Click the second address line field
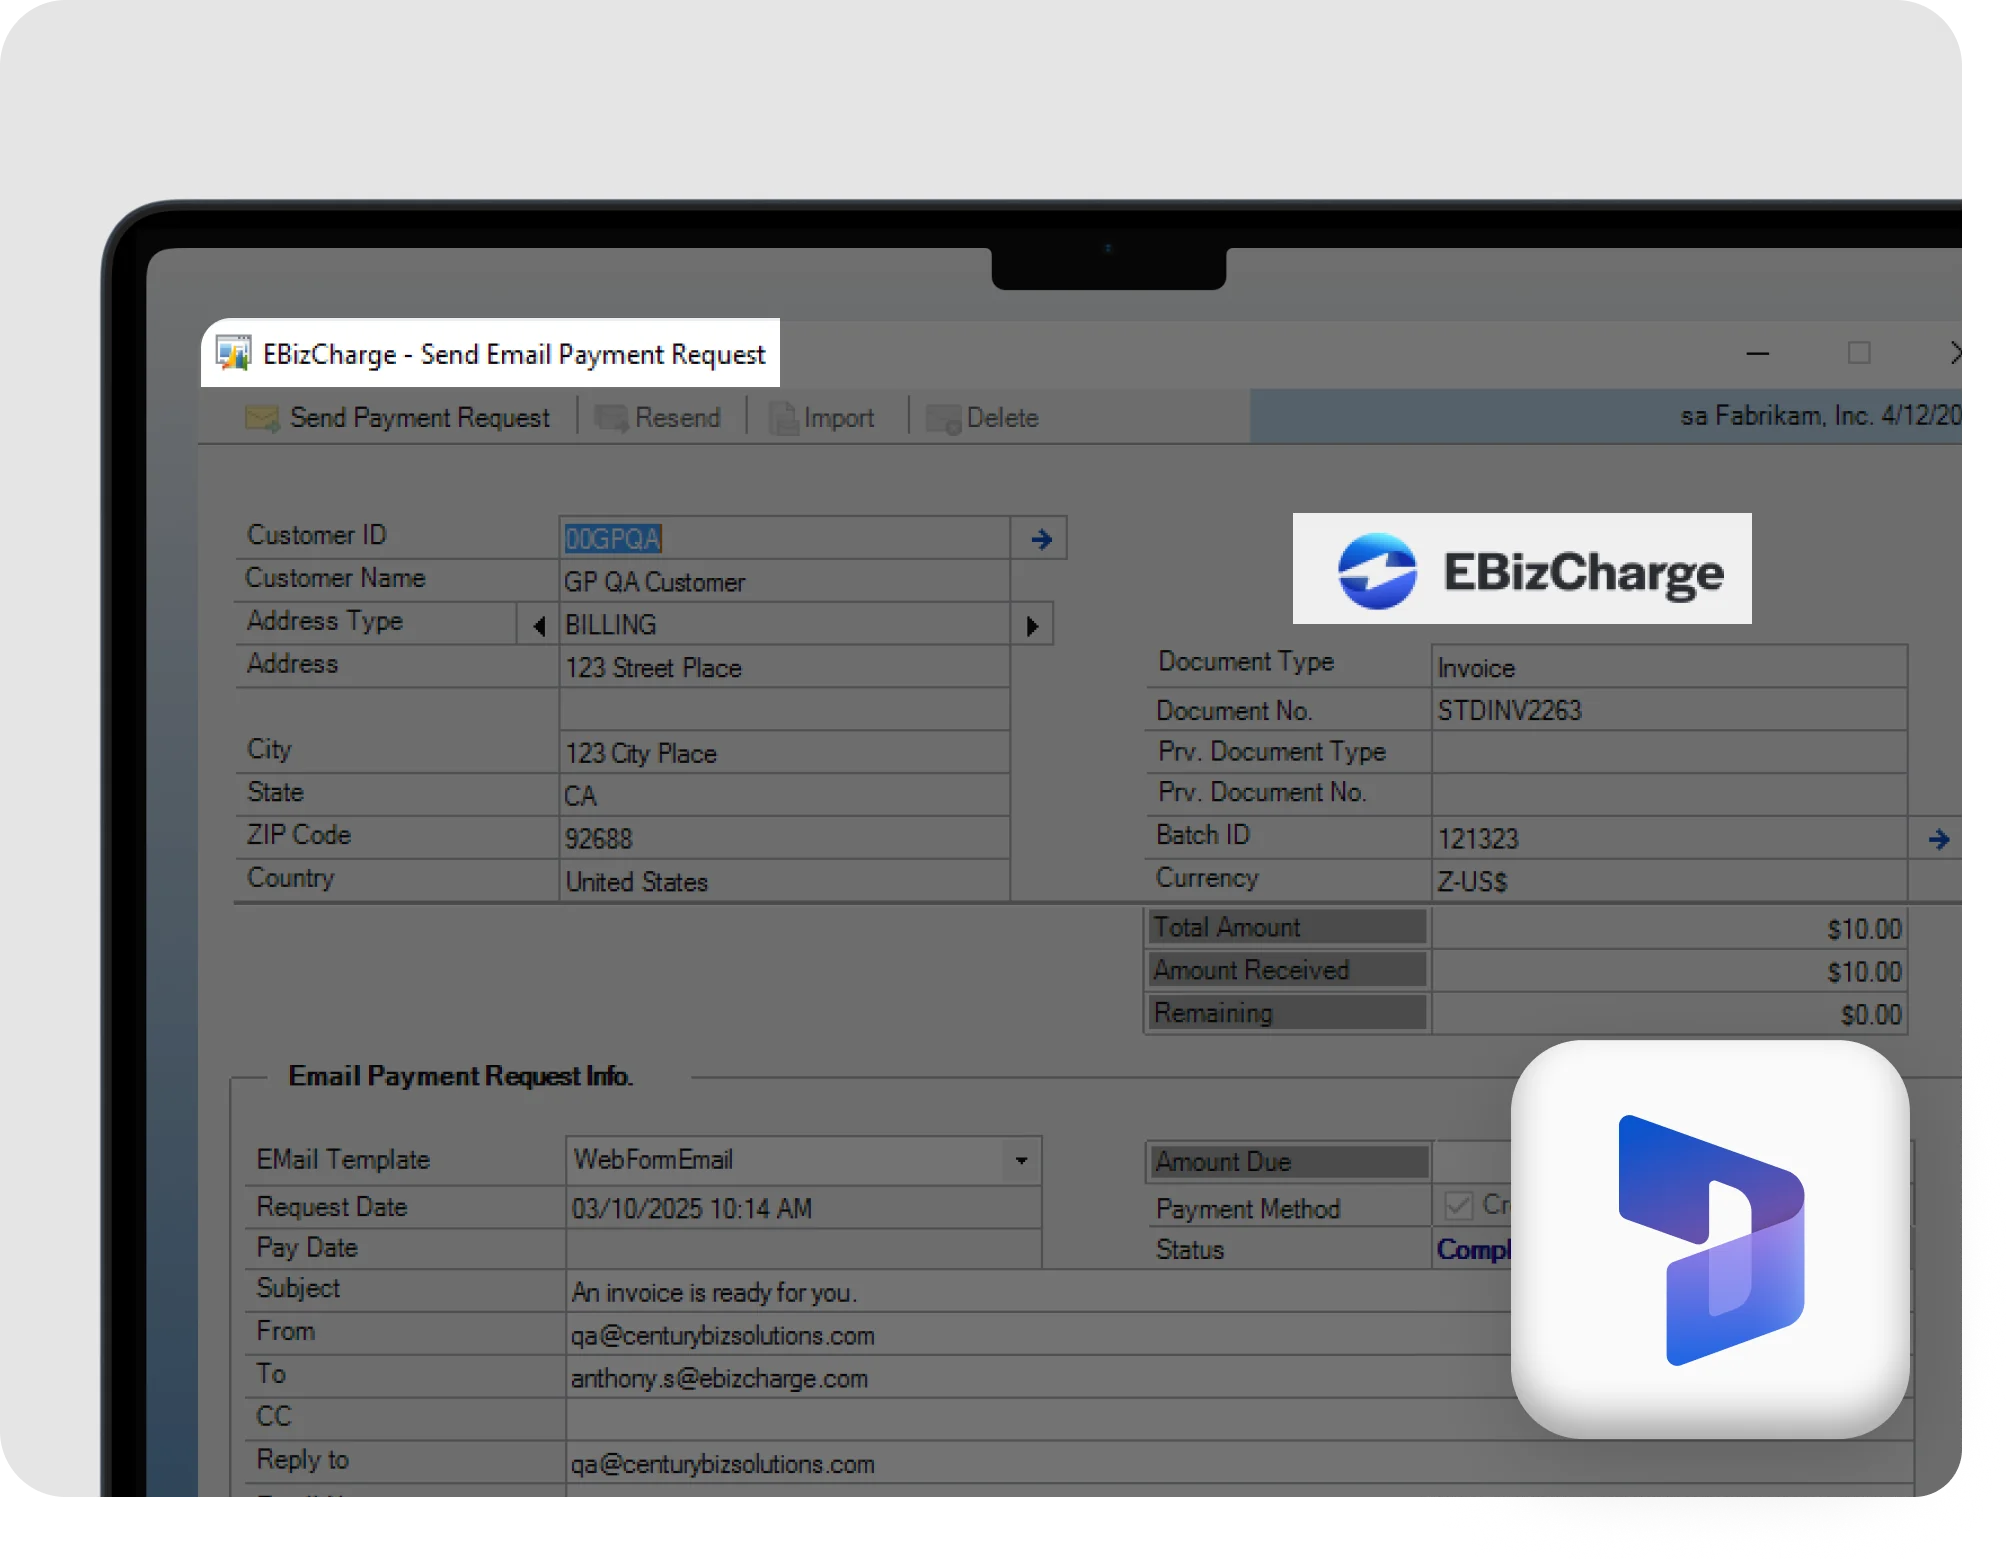 (784, 710)
